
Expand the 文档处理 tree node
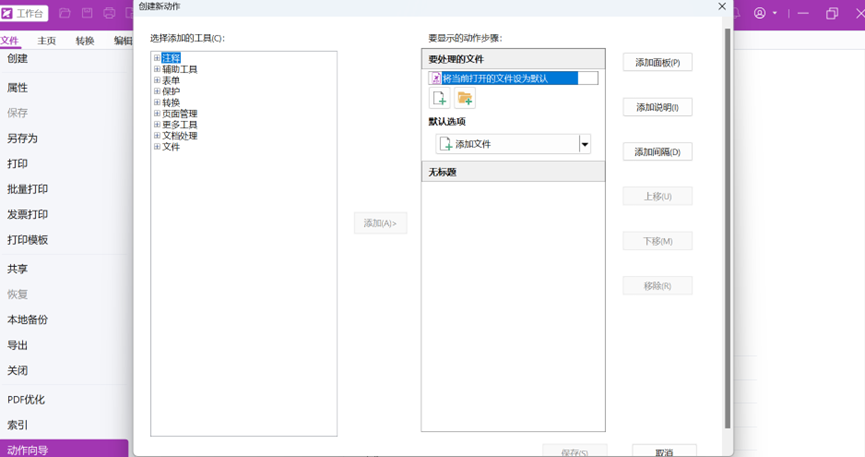[x=157, y=135]
